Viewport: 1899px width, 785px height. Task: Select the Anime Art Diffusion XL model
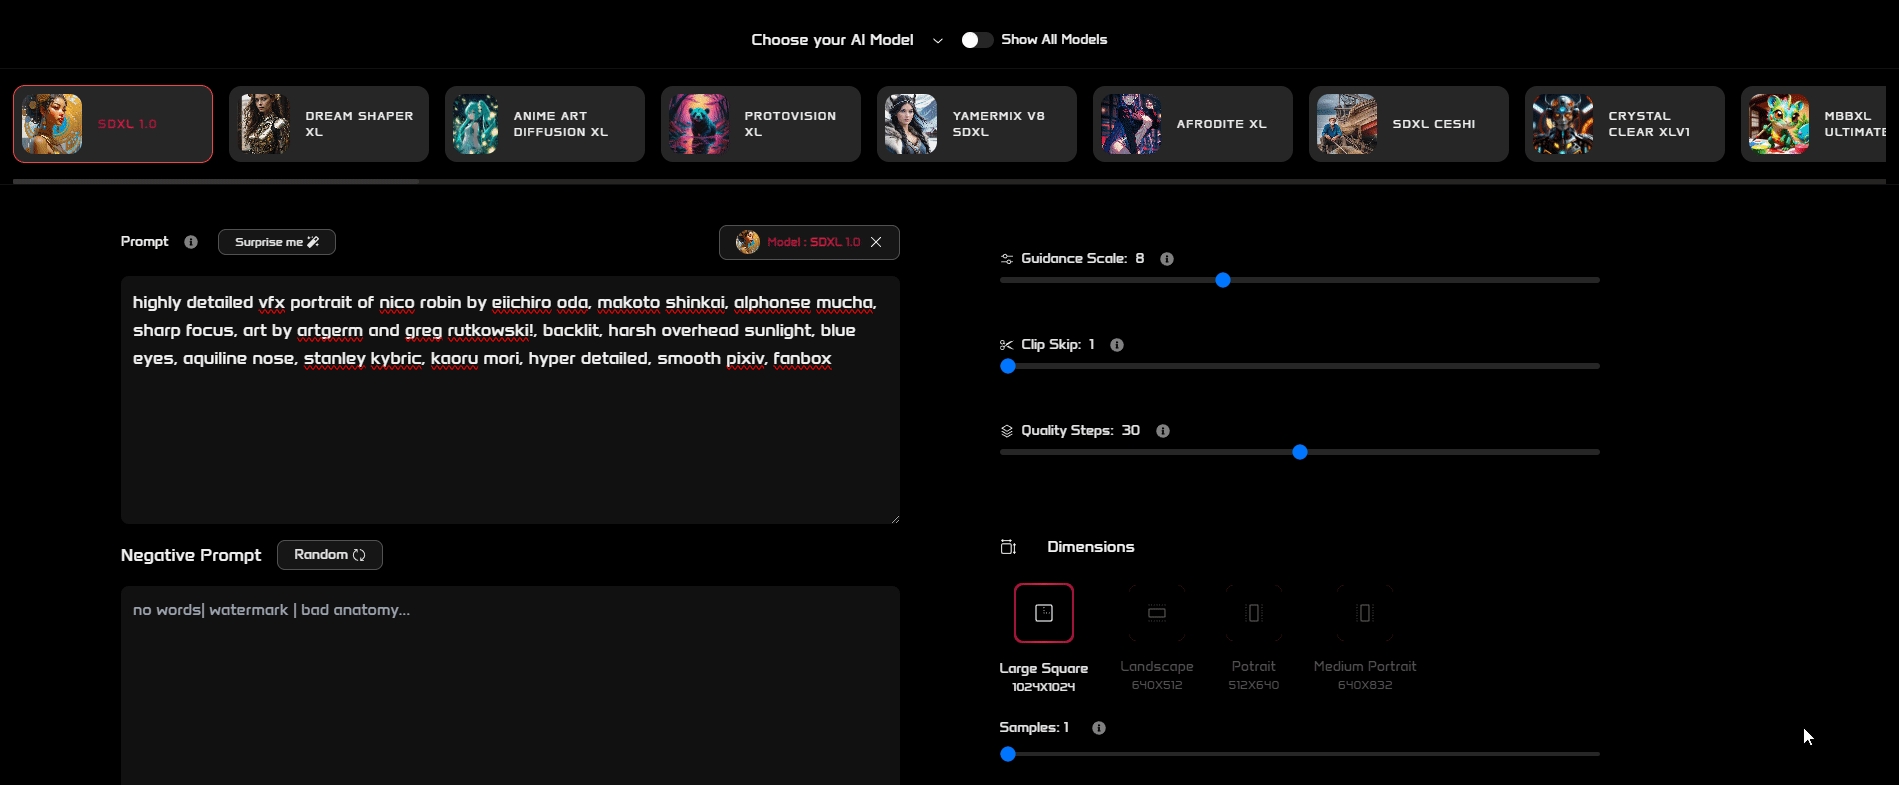(x=545, y=124)
